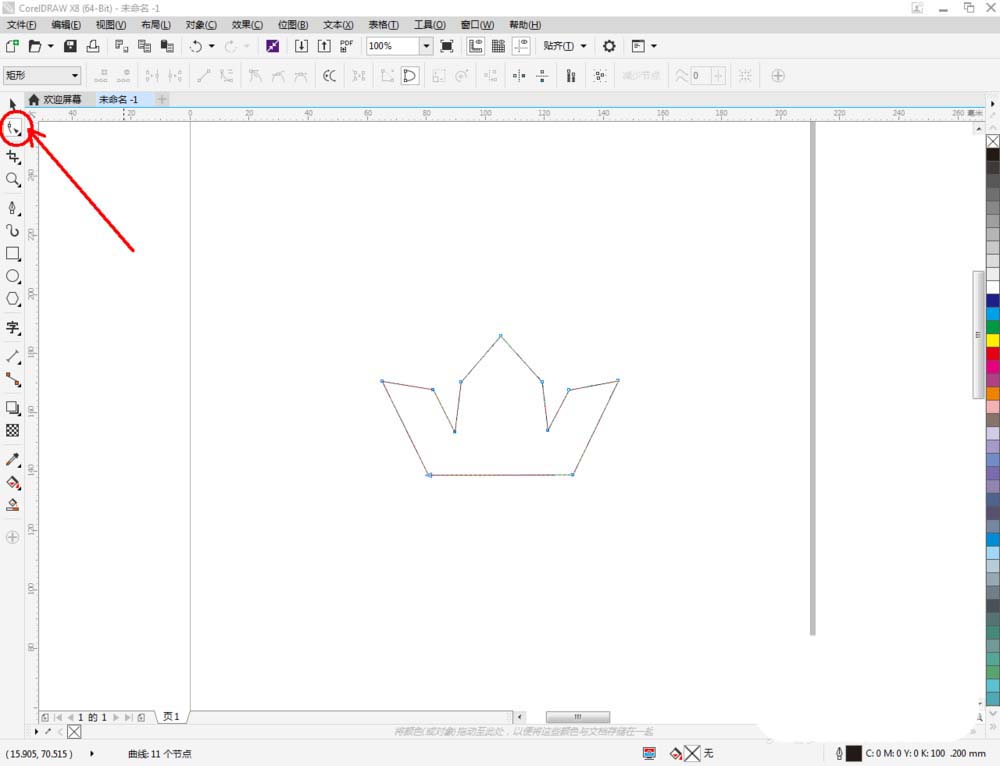
Task: Activate the Zoom magnifier tool
Action: tap(13, 180)
